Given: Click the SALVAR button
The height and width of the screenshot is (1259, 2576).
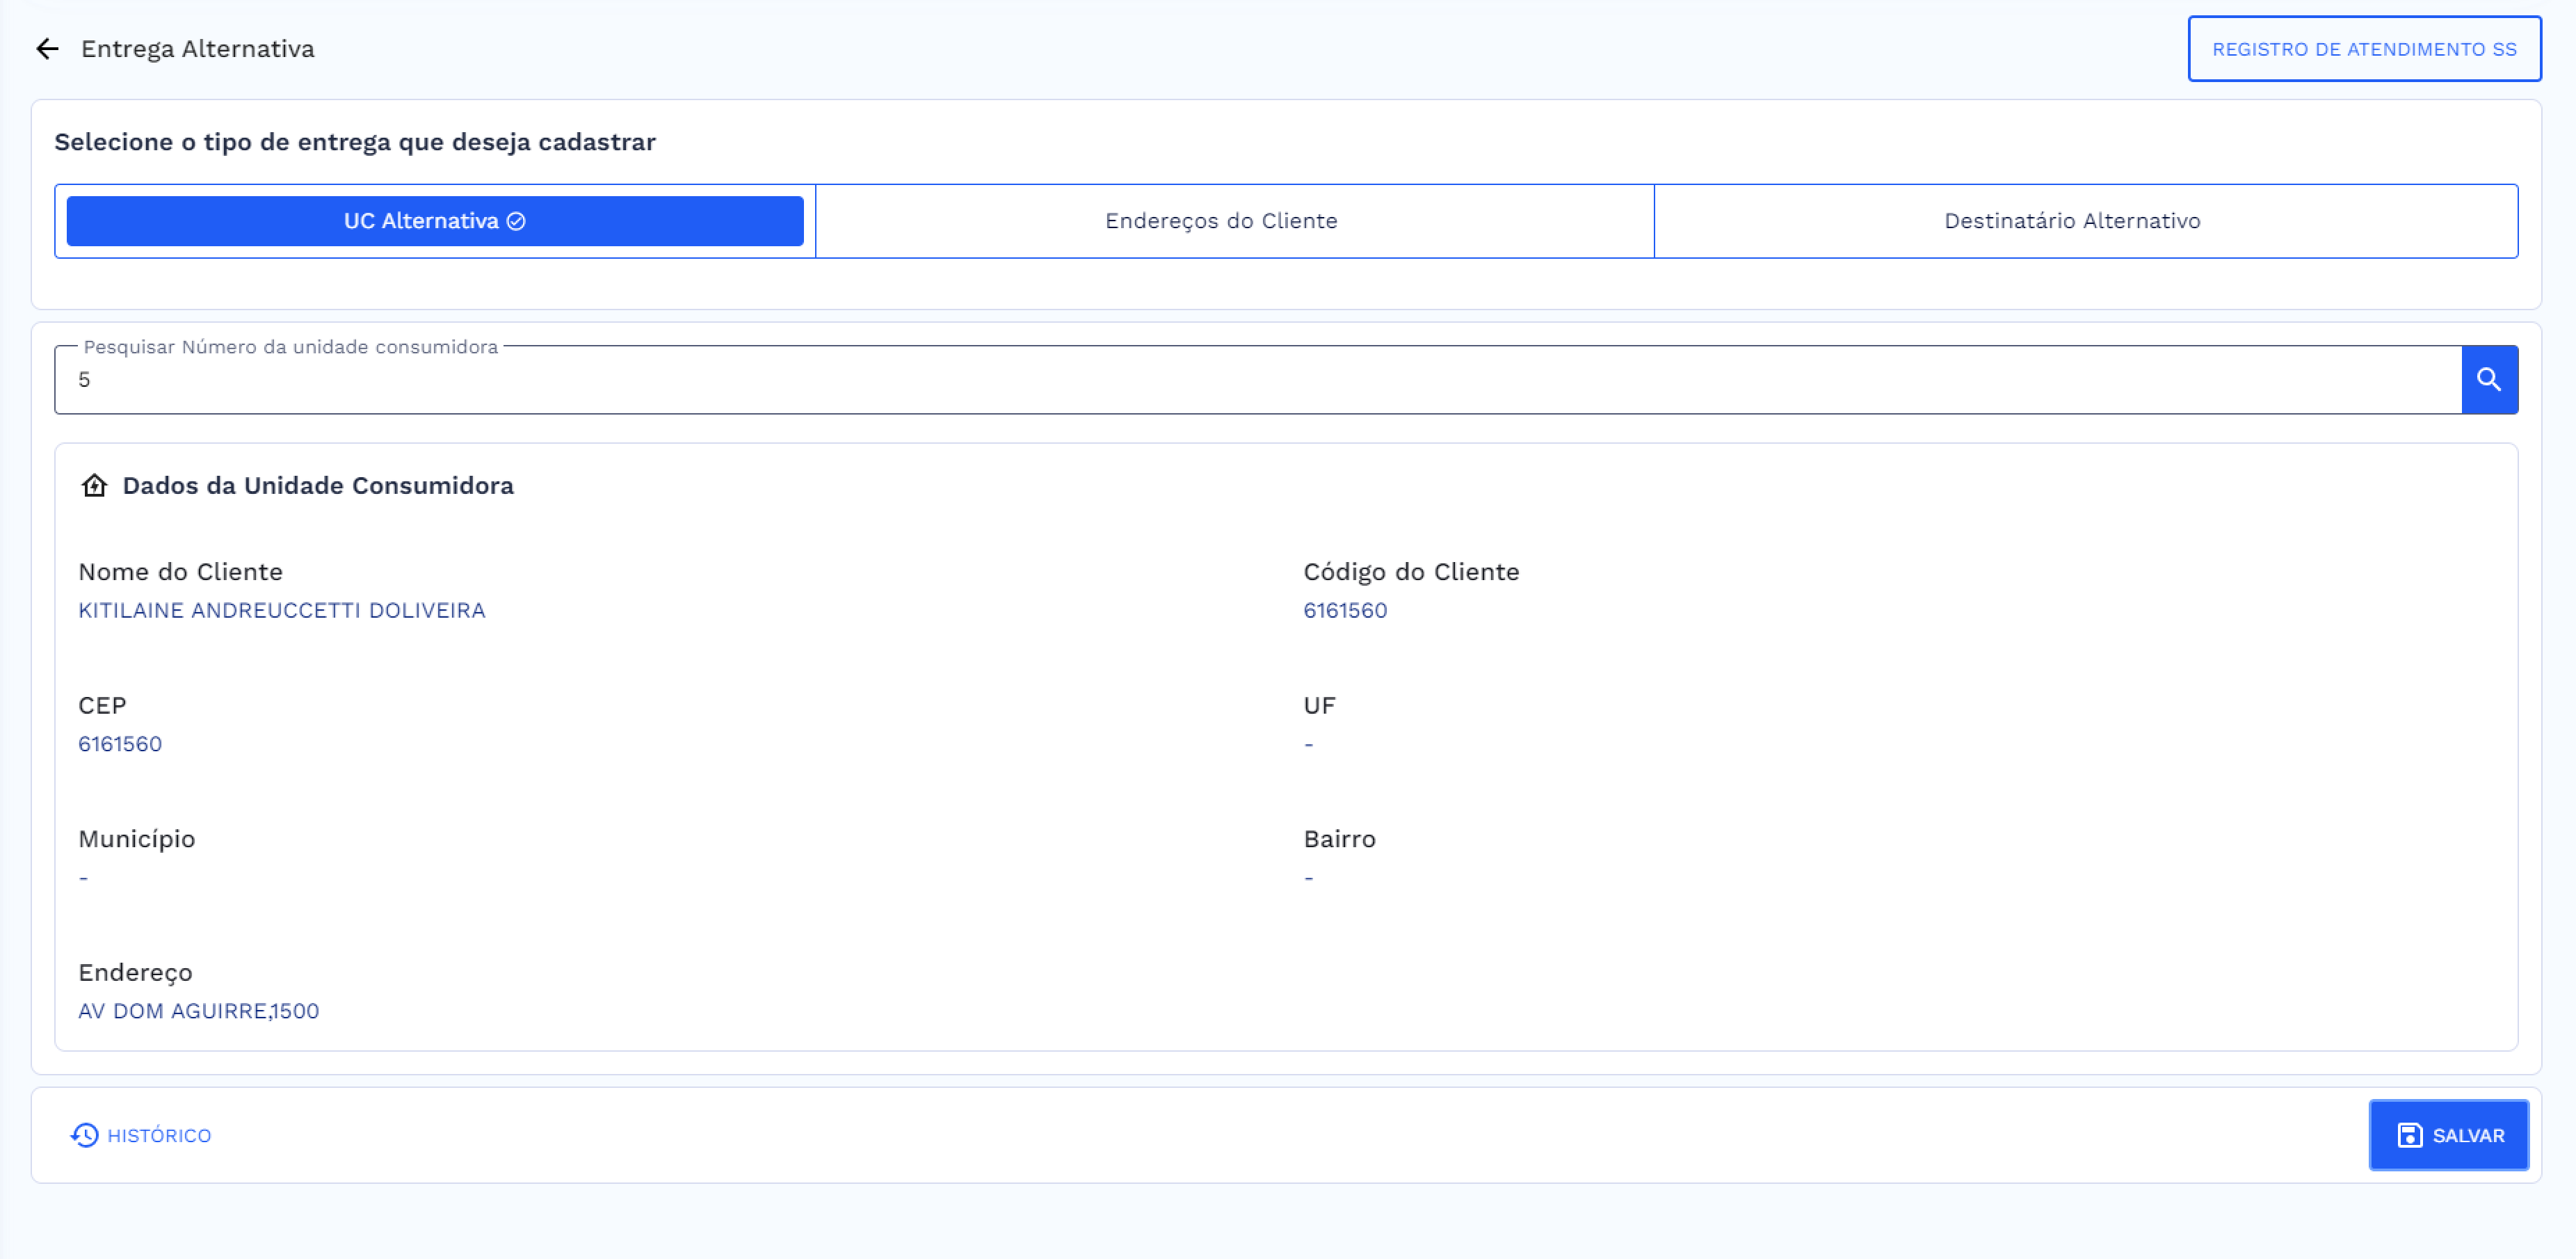Looking at the screenshot, I should coord(2450,1135).
